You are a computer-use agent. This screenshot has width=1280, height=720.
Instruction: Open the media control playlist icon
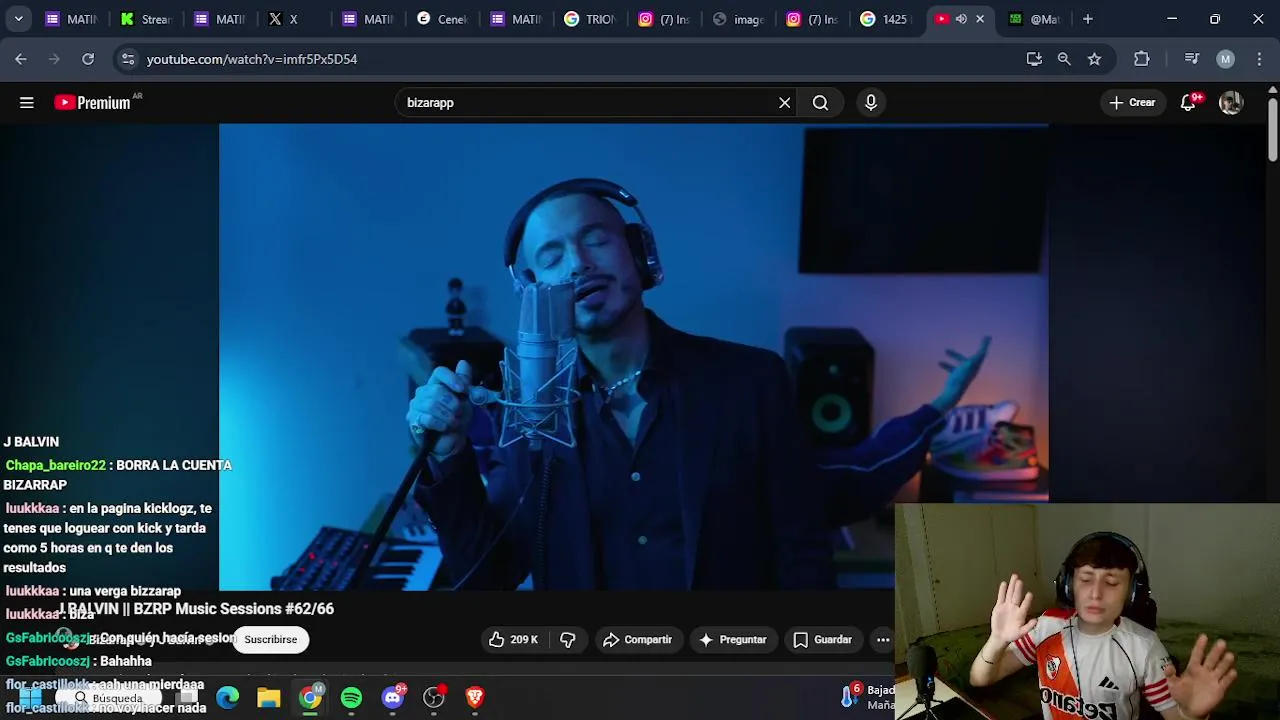[x=1191, y=59]
